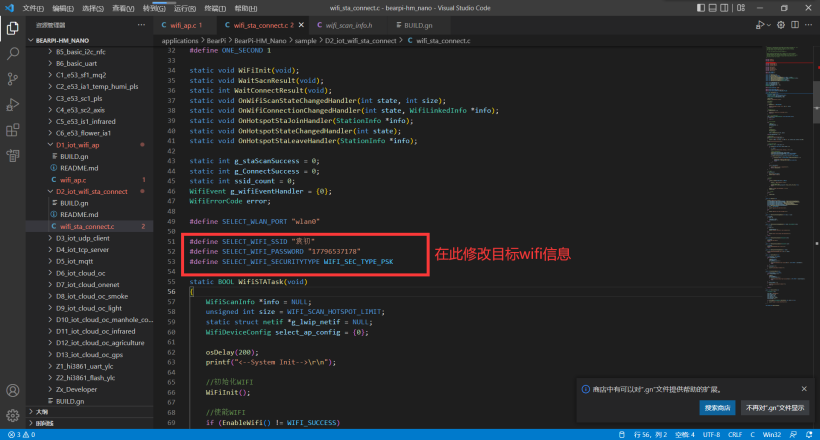Click the notification bell in status bar
820x440 pixels.
[811, 435]
